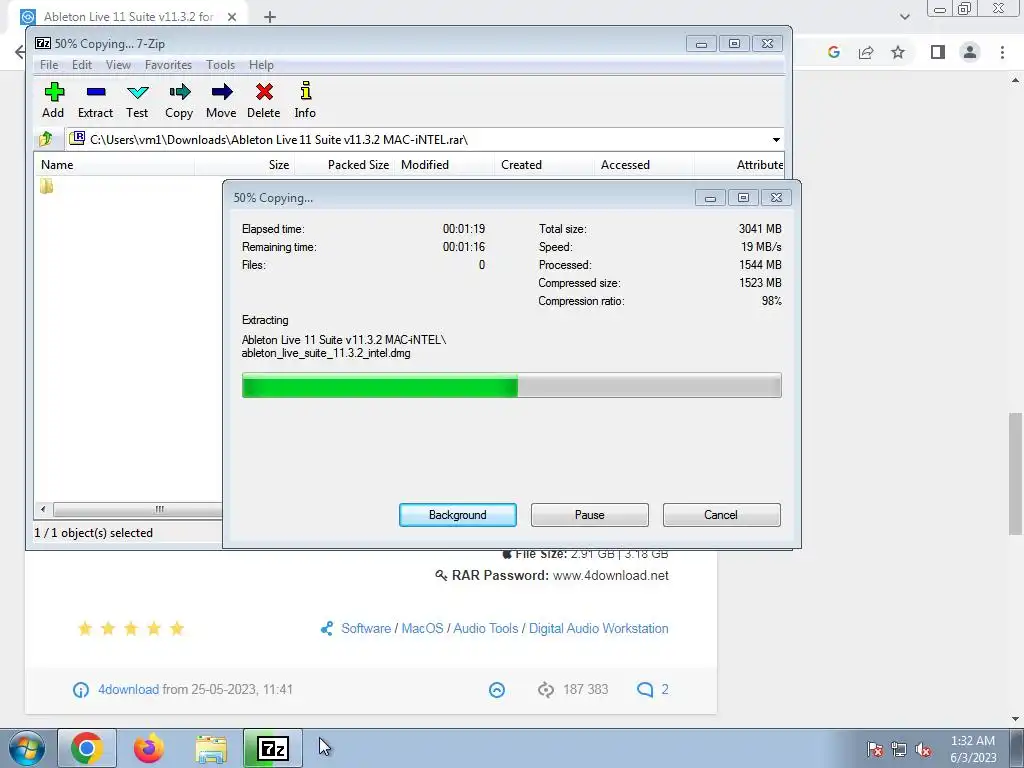Click the browser page vertical scrollbar
The height and width of the screenshot is (768, 1024).
click(x=1015, y=473)
